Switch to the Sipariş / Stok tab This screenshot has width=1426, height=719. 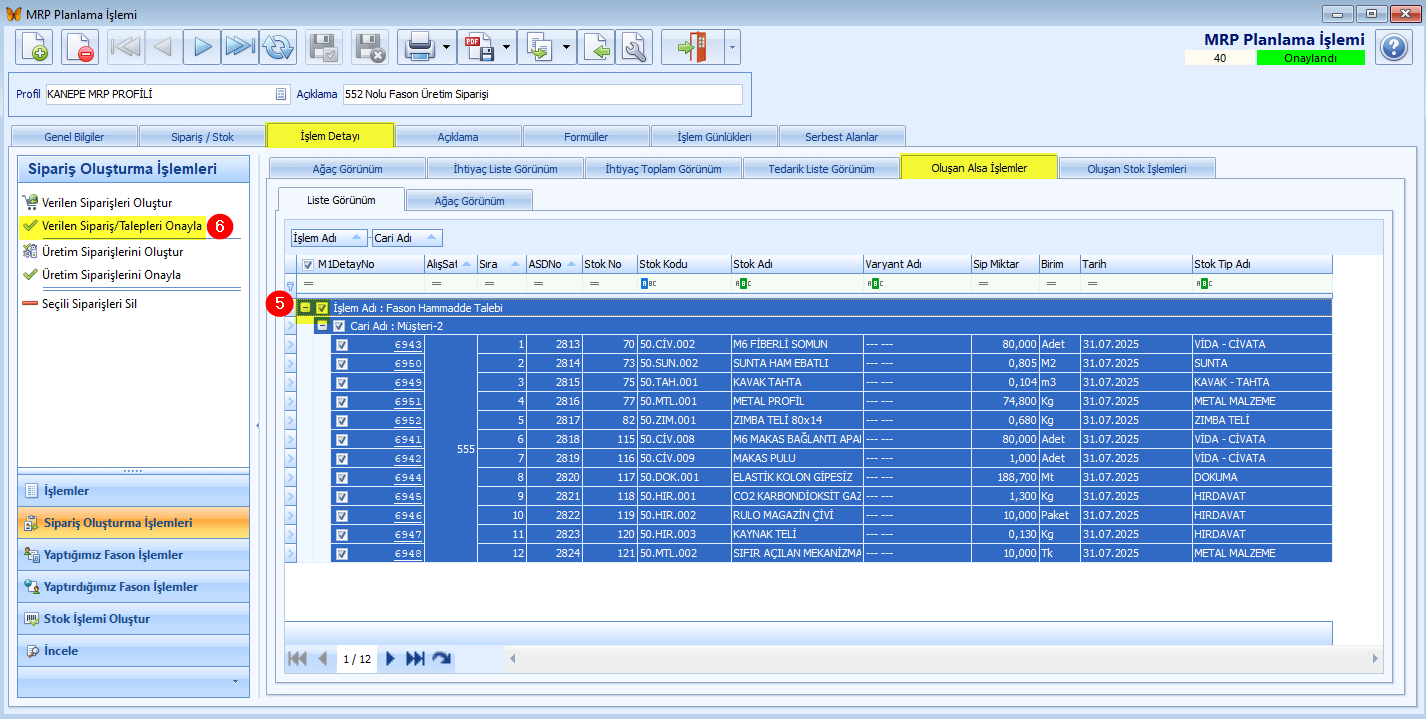(x=201, y=137)
